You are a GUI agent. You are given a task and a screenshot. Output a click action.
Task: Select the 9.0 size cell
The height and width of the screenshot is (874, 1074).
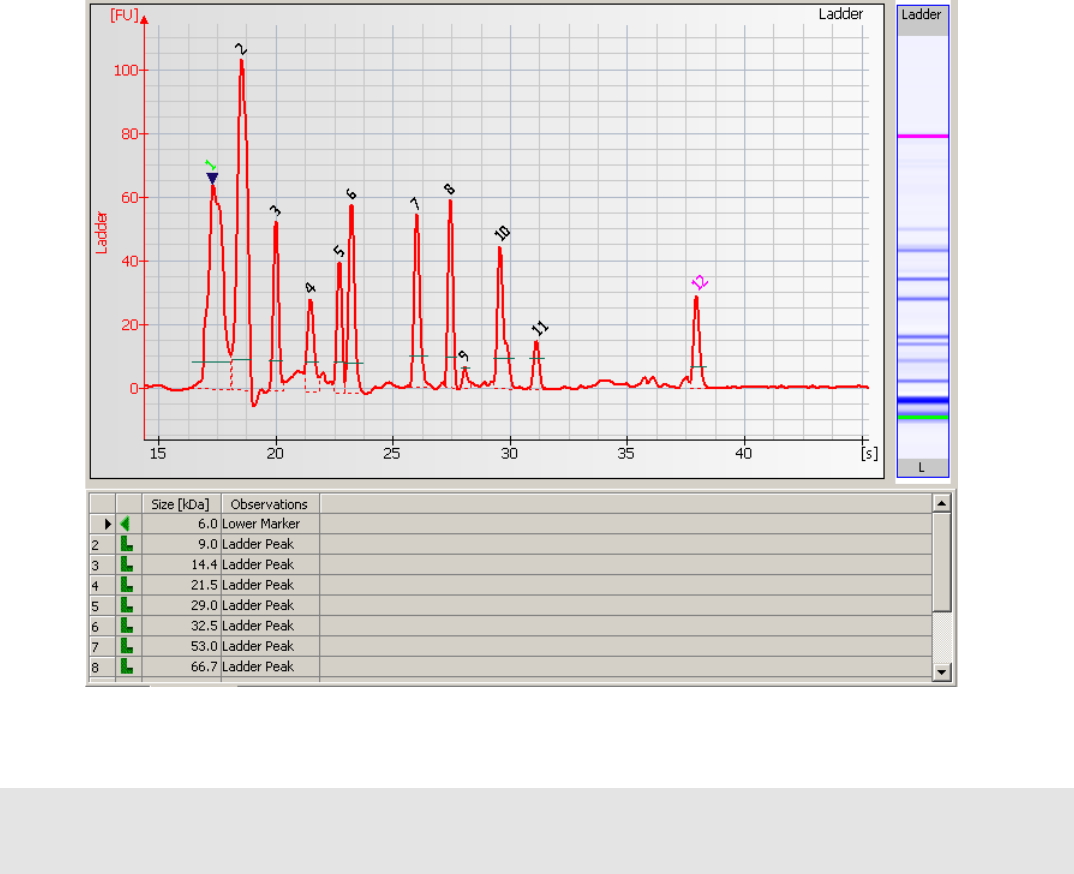181,545
